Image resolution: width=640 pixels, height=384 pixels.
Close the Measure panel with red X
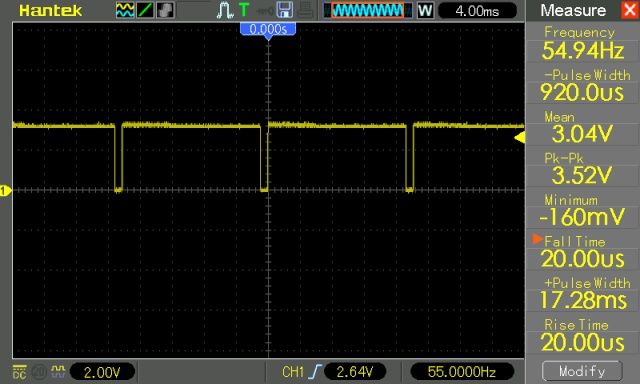(x=630, y=10)
